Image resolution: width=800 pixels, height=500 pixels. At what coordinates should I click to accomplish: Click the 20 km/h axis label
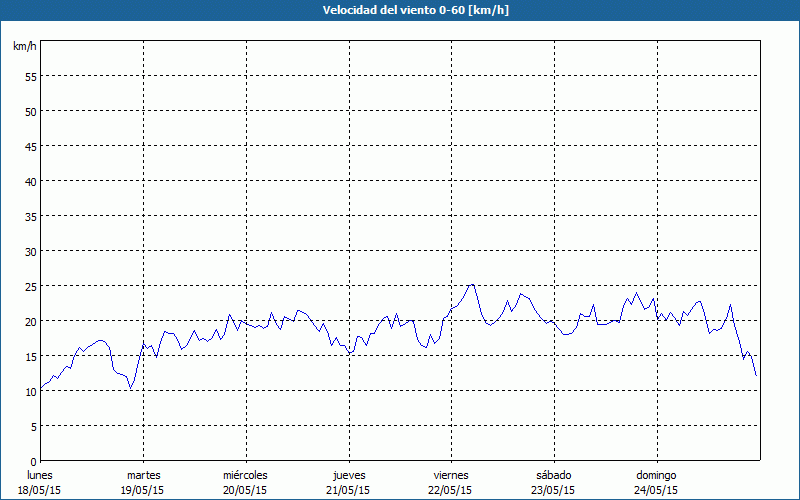pos(30,321)
